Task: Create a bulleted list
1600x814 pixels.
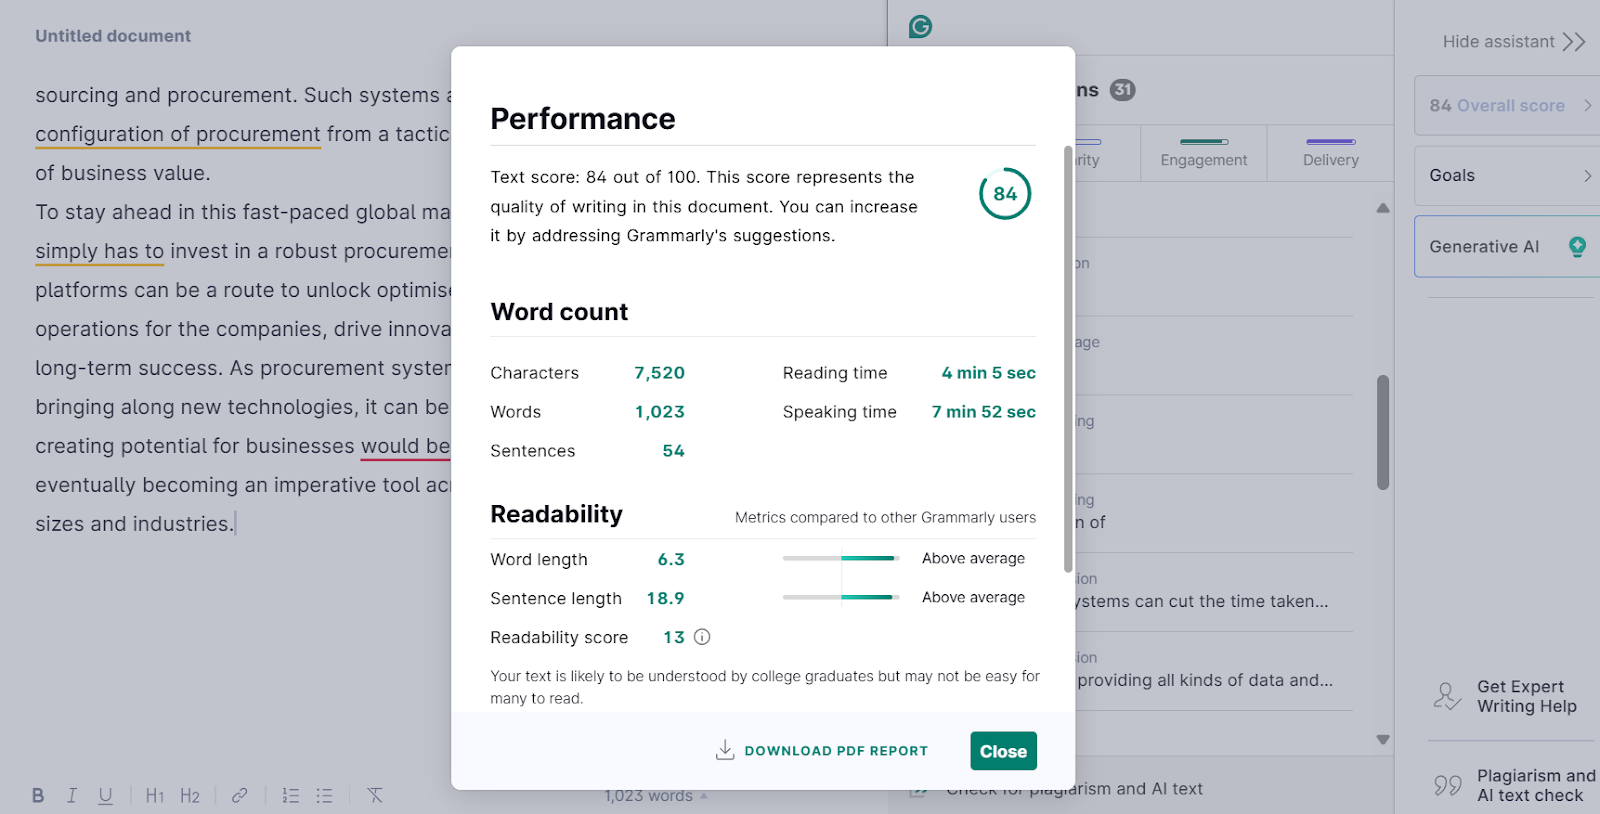Action: (x=324, y=795)
